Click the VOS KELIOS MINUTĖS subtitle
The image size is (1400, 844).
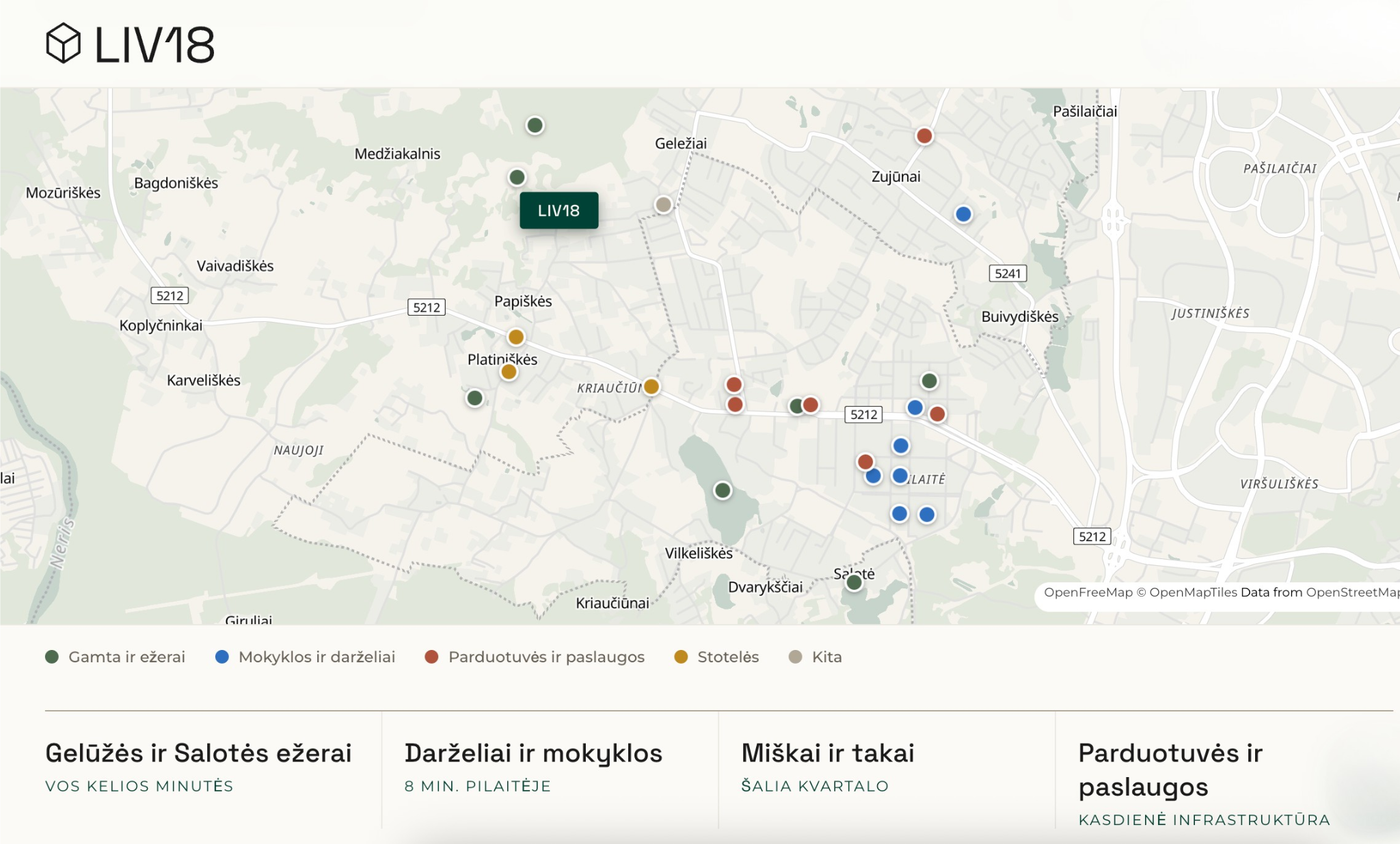click(x=139, y=786)
